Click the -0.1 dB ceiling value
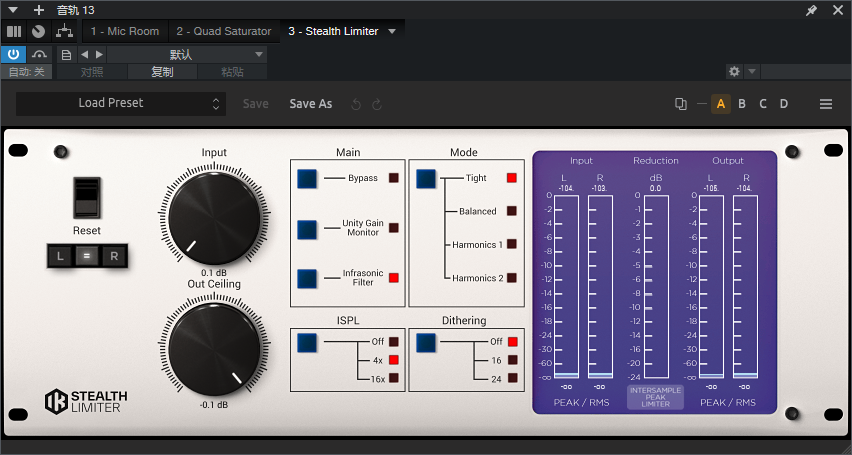 (x=214, y=405)
